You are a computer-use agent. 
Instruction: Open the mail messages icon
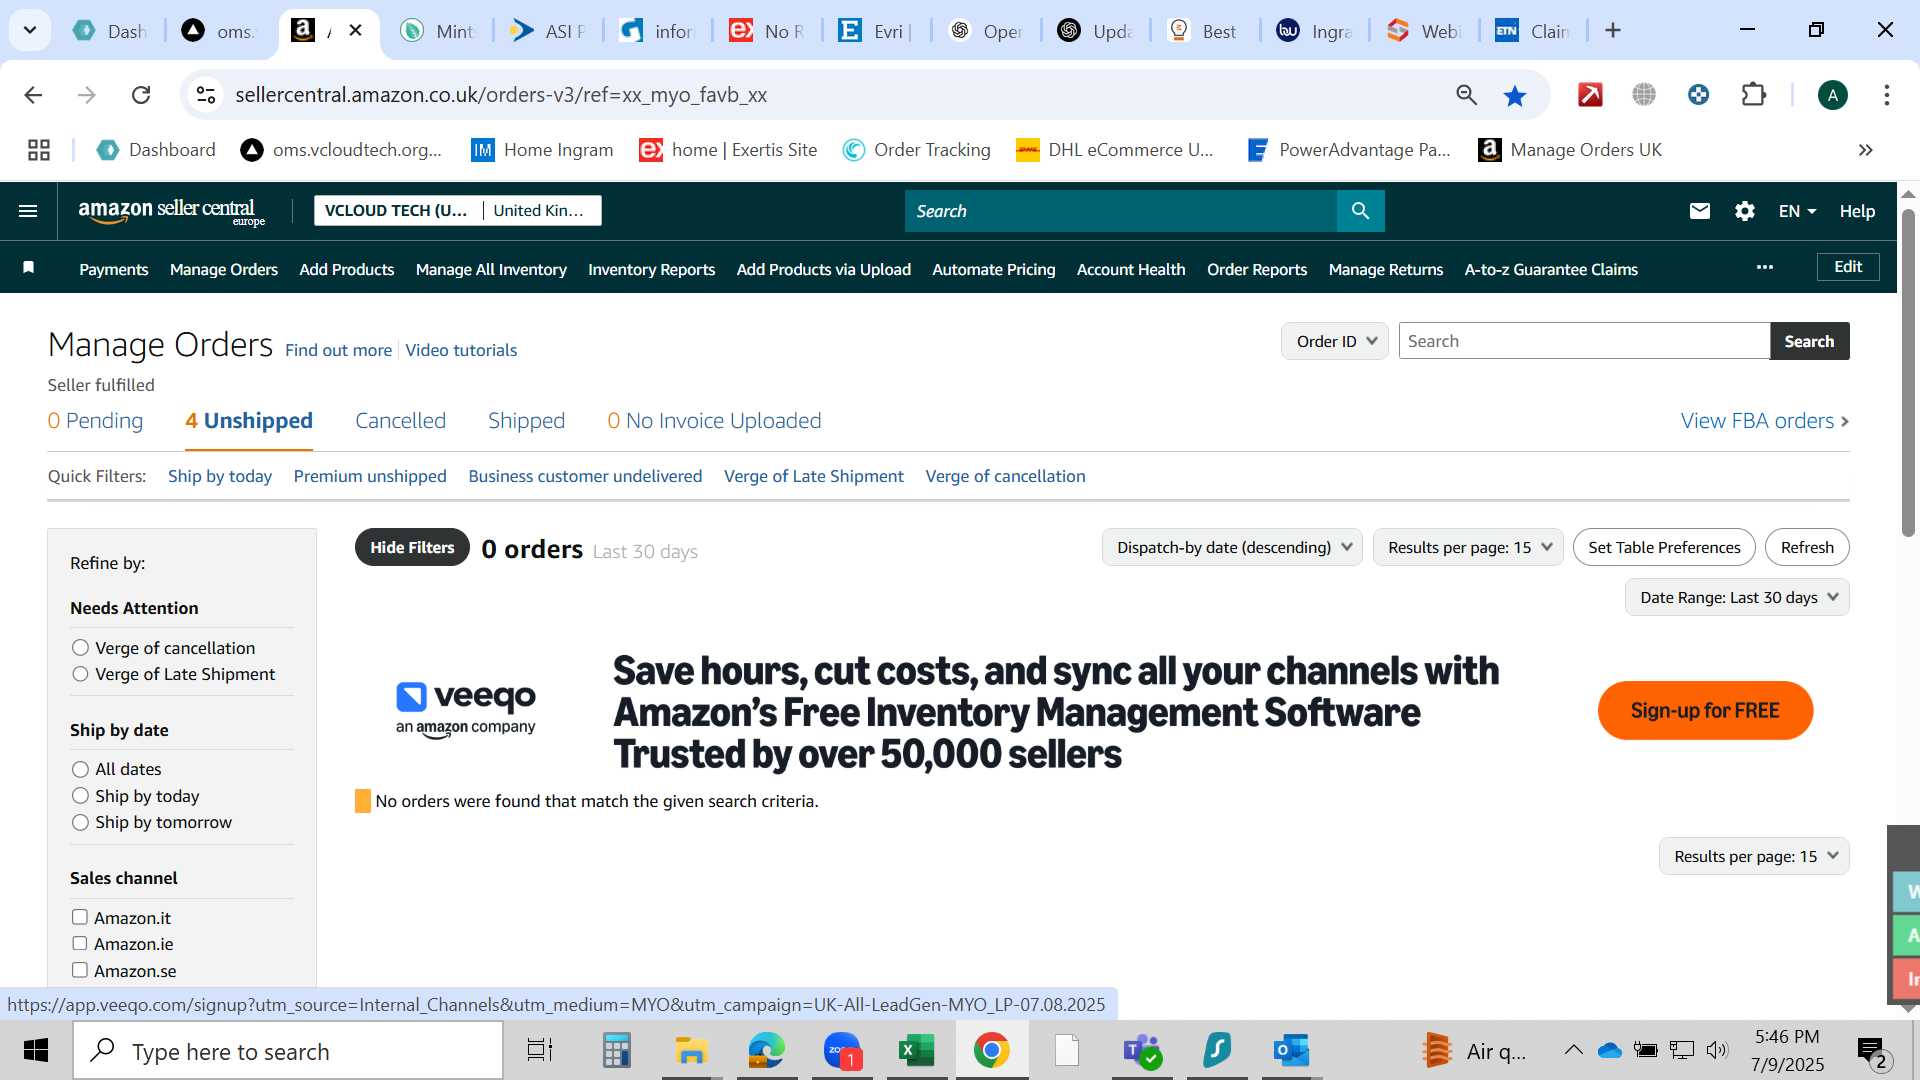1700,211
